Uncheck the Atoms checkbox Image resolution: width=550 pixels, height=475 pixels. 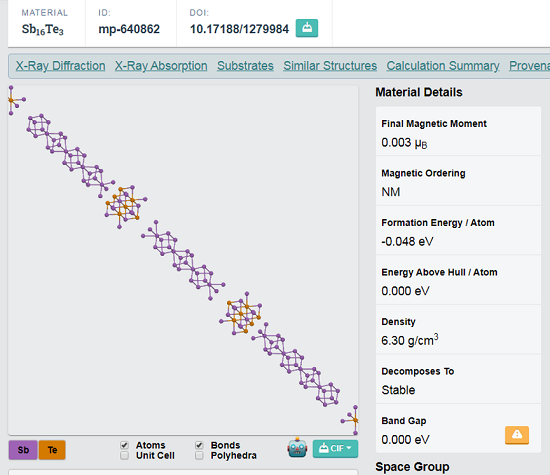pos(125,445)
